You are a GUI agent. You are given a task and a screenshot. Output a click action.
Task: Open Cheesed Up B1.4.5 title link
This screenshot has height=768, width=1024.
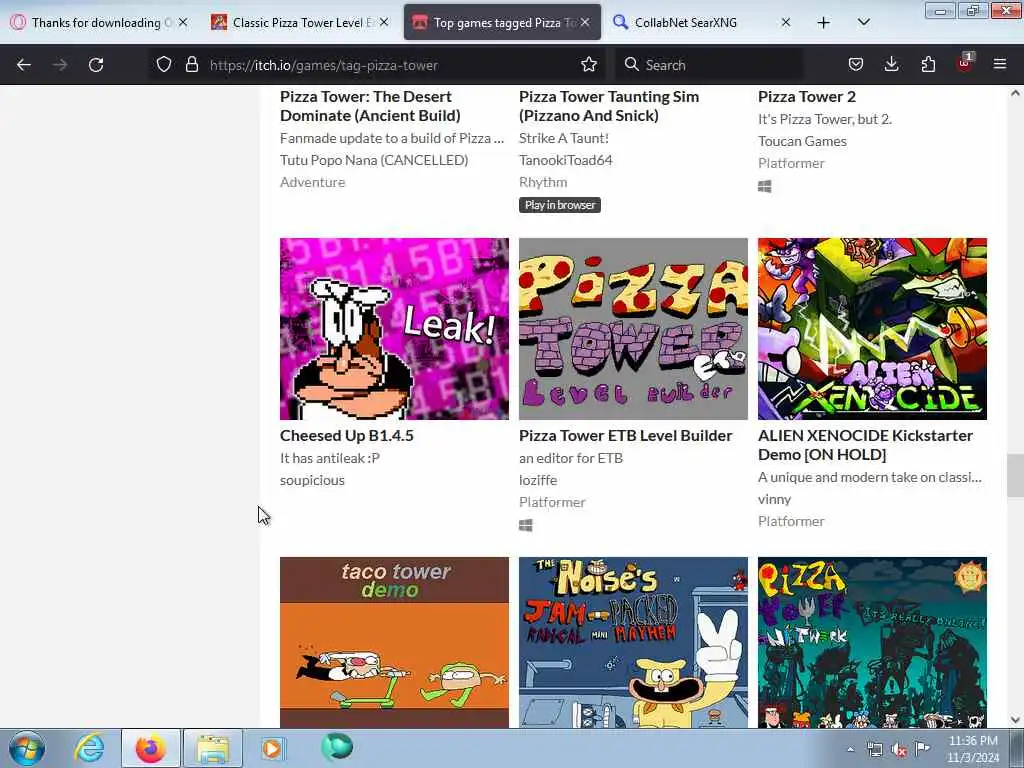pyautogui.click(x=347, y=436)
